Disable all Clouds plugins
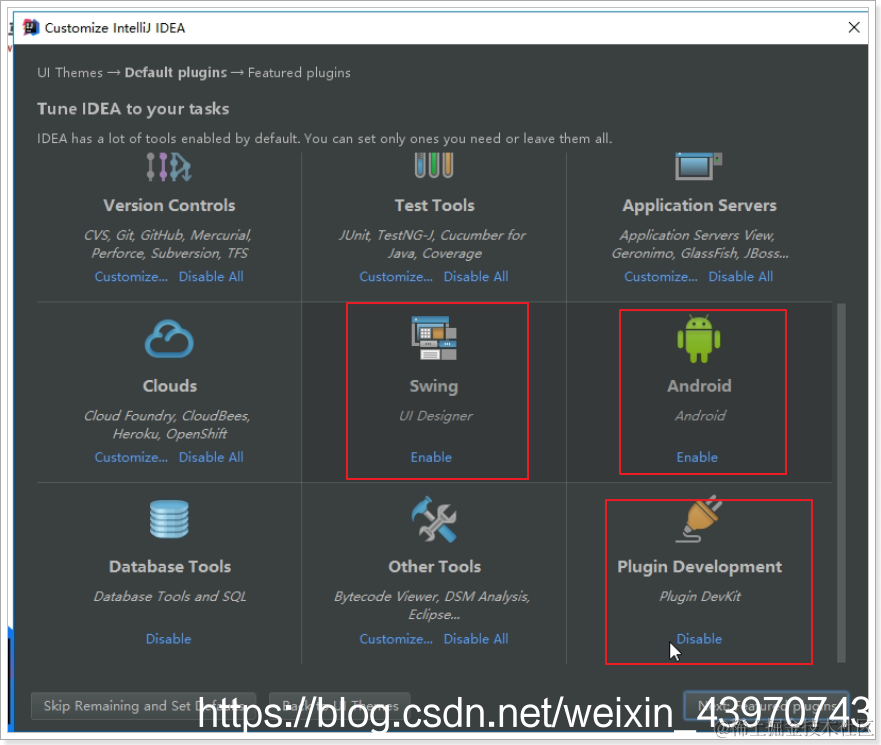The width and height of the screenshot is (881, 745). 211,457
